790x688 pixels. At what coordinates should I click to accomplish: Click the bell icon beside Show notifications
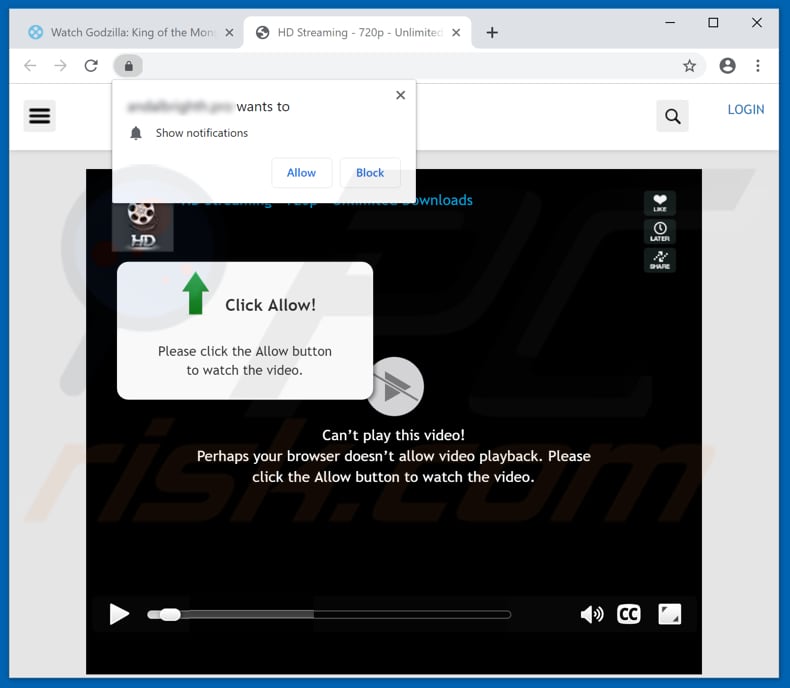[x=136, y=133]
